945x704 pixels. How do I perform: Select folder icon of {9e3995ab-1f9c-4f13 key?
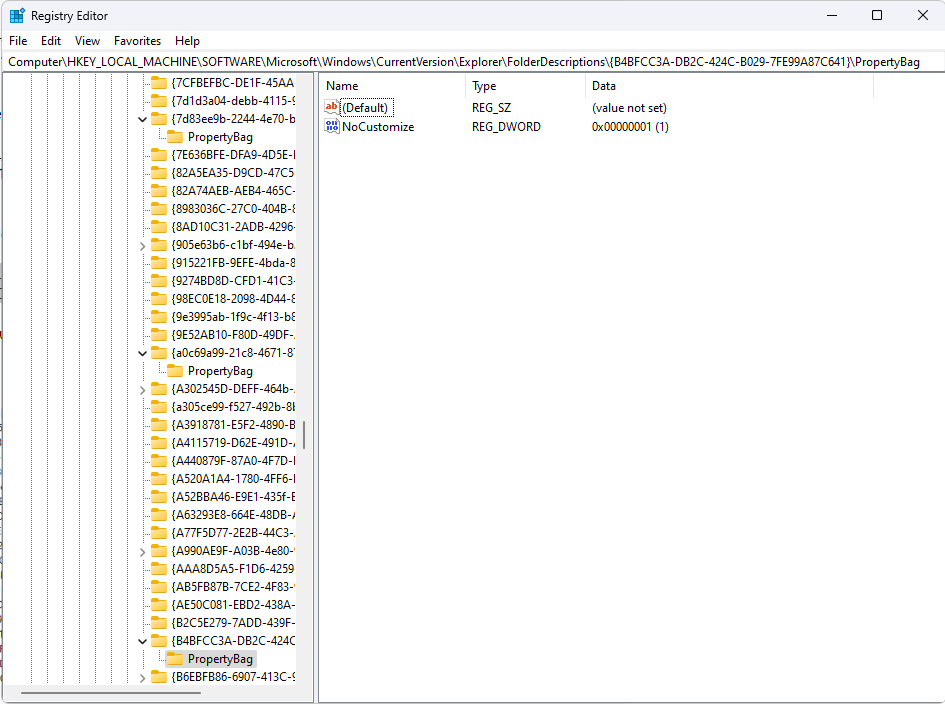pos(159,317)
